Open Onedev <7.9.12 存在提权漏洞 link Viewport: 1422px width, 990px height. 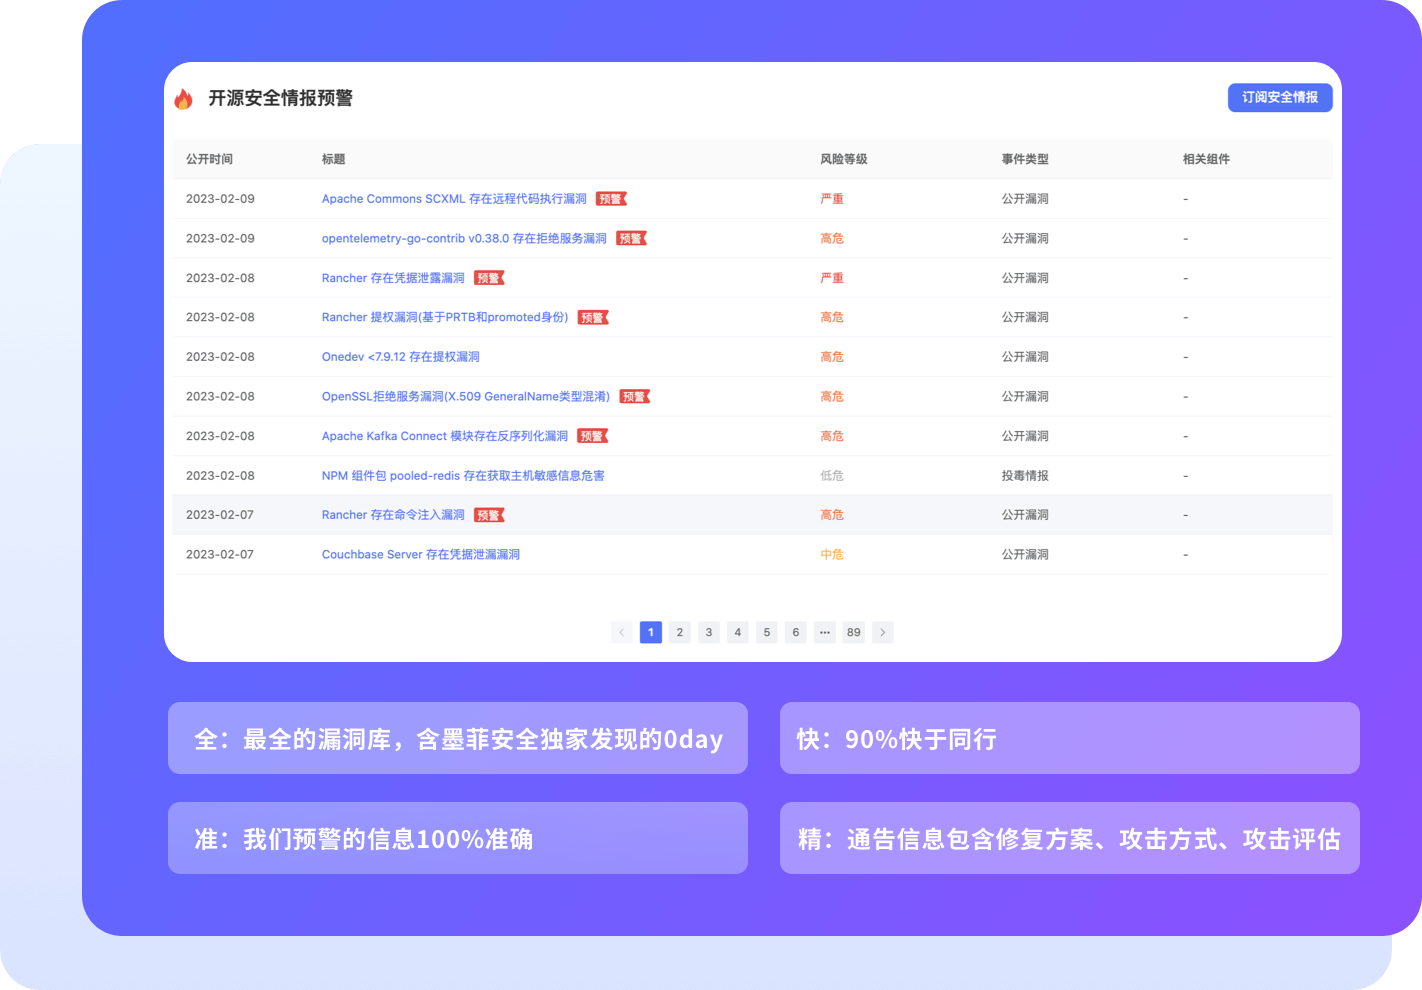(400, 357)
